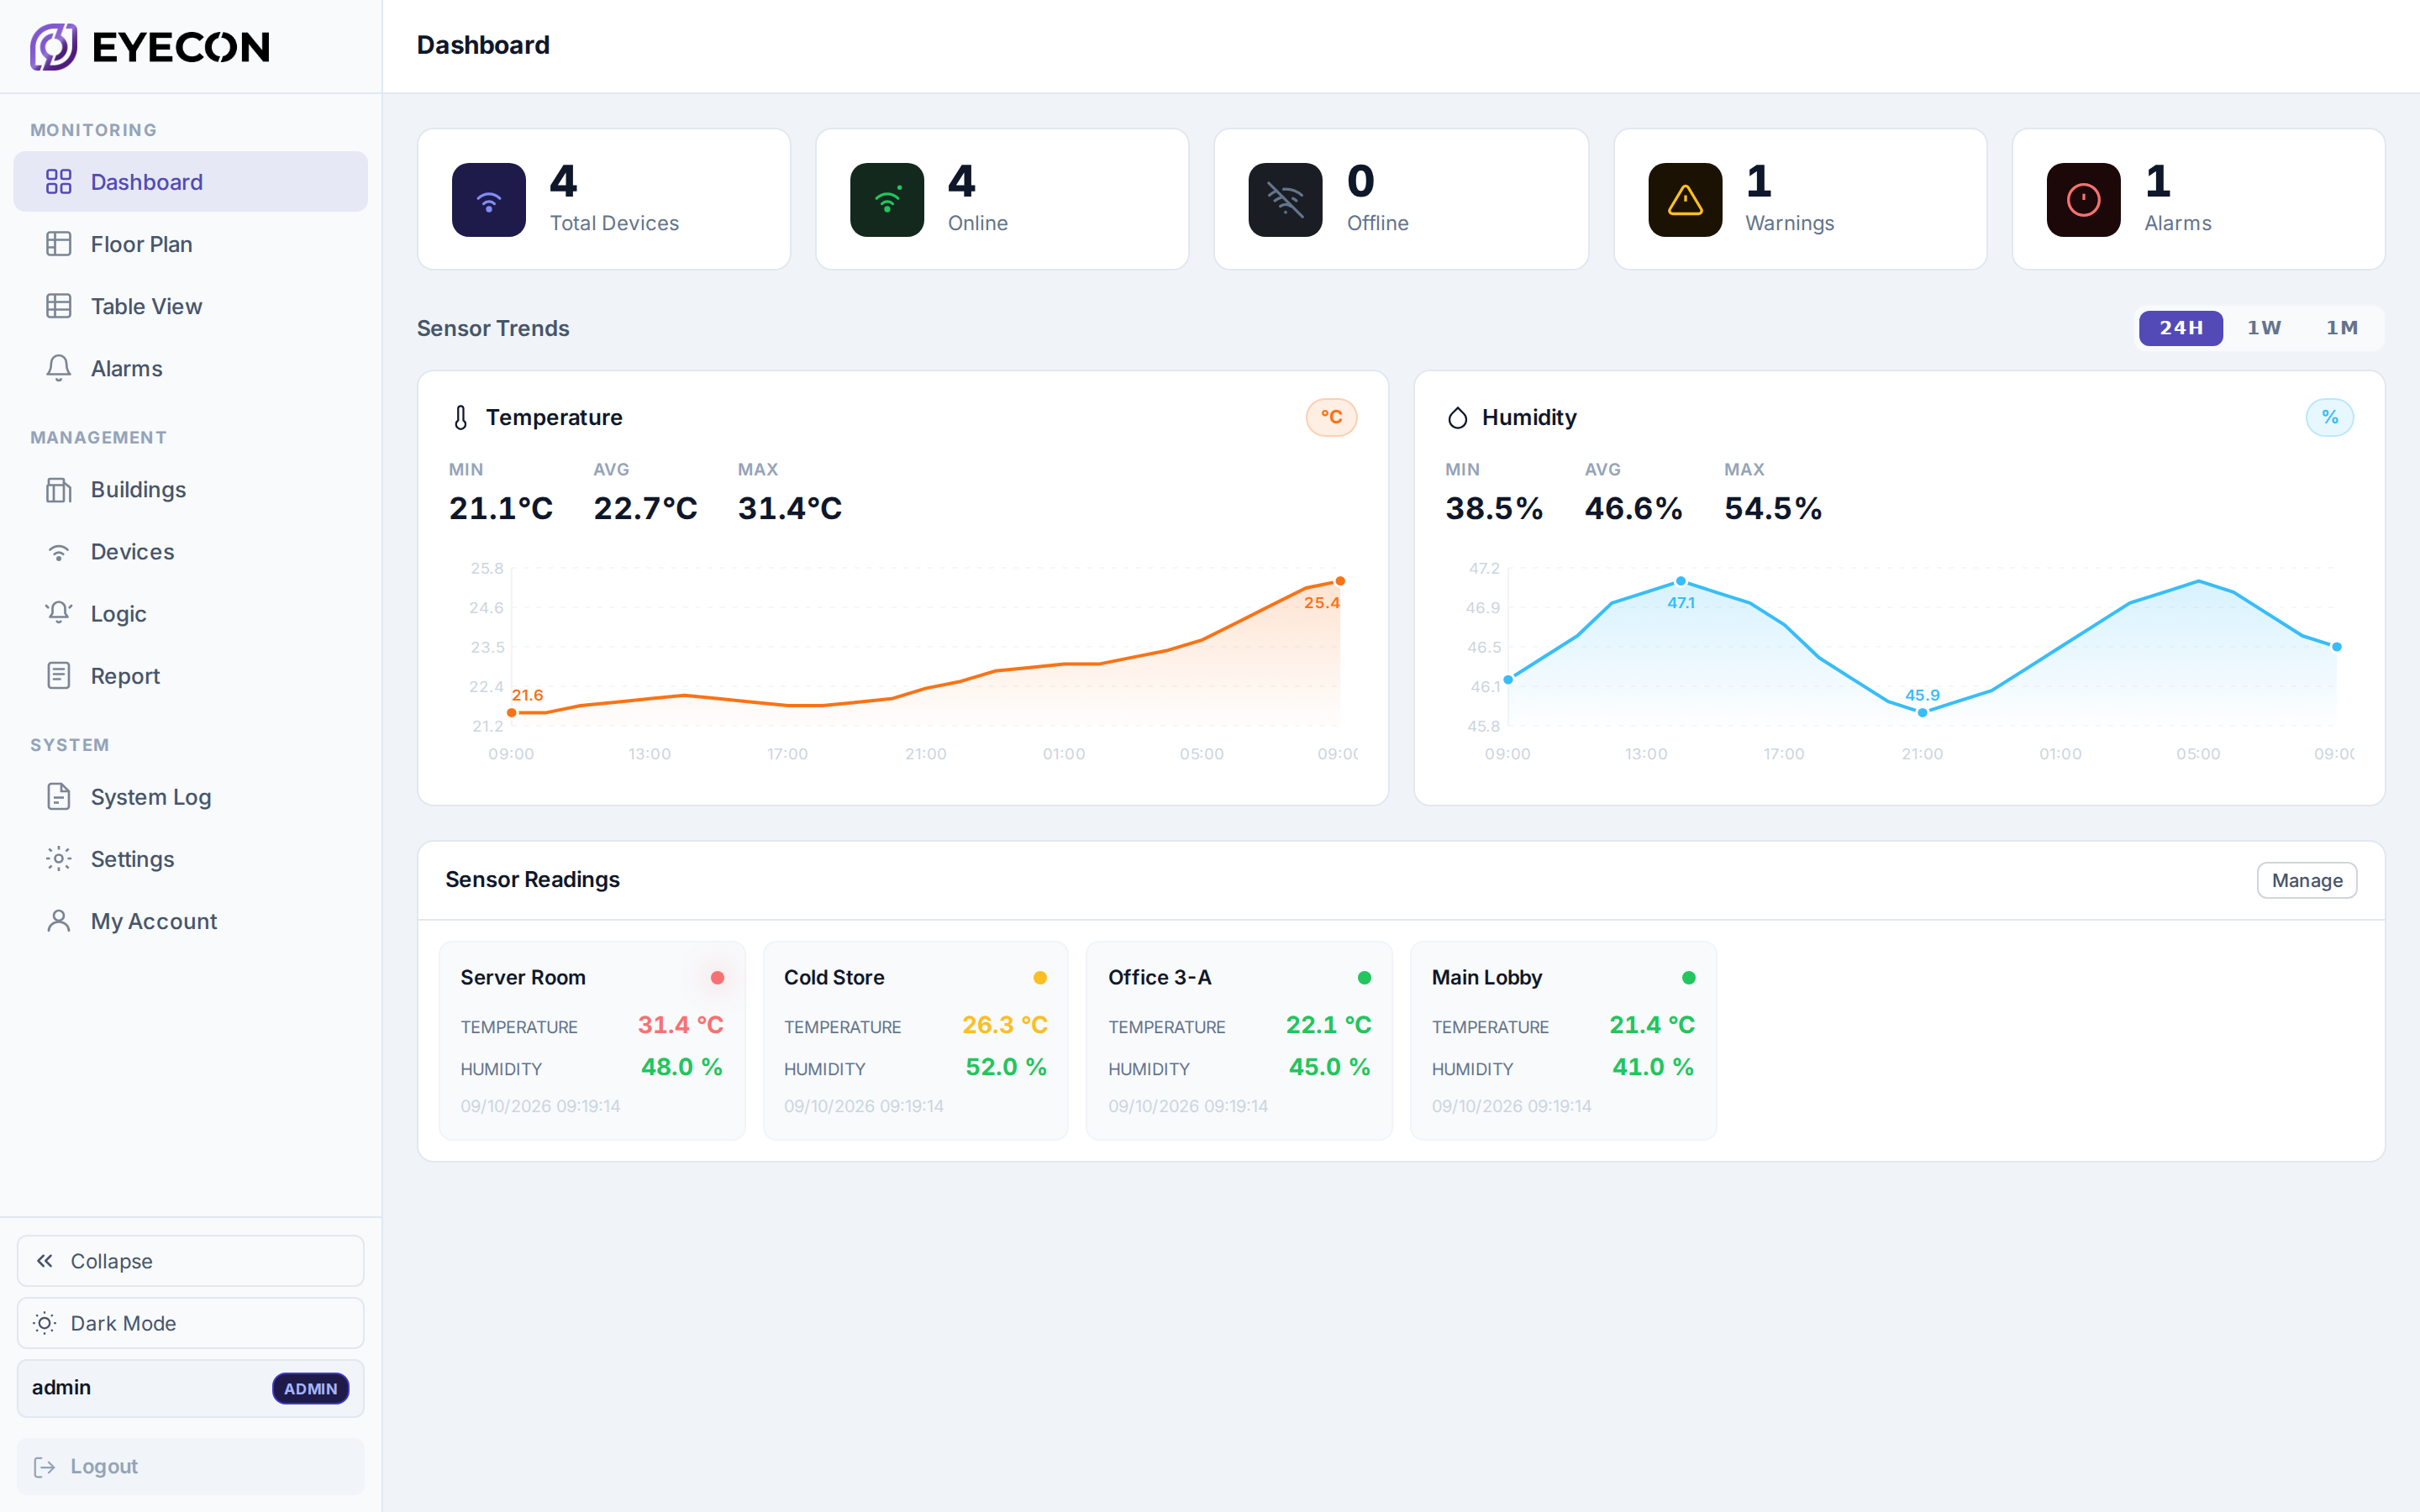
Task: Click the ADMIN role badge
Action: coord(310,1388)
